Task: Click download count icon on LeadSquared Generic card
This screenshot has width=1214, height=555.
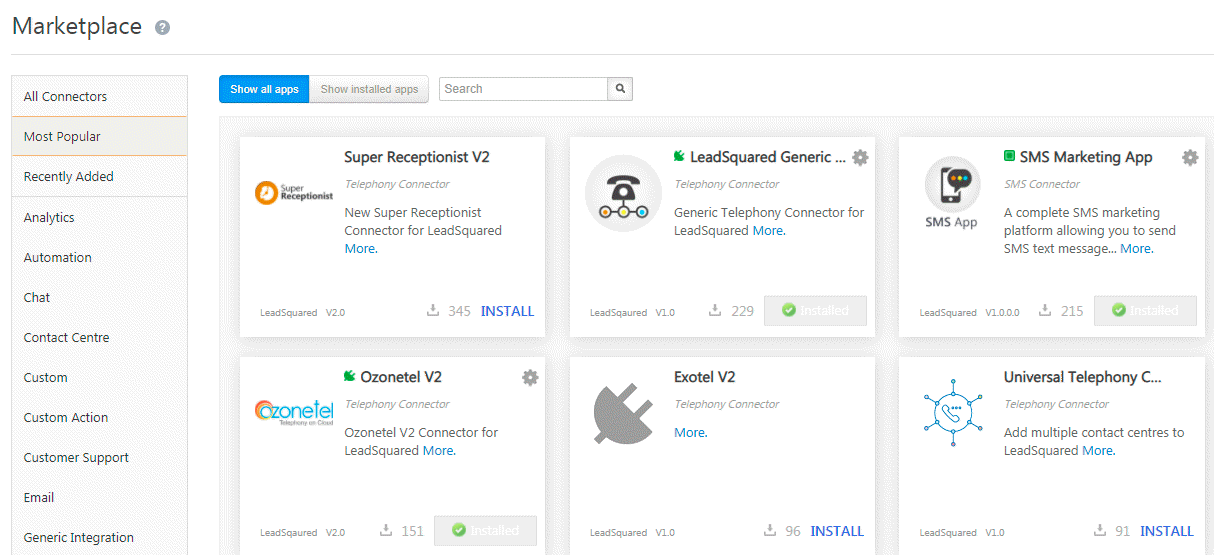Action: 715,311
